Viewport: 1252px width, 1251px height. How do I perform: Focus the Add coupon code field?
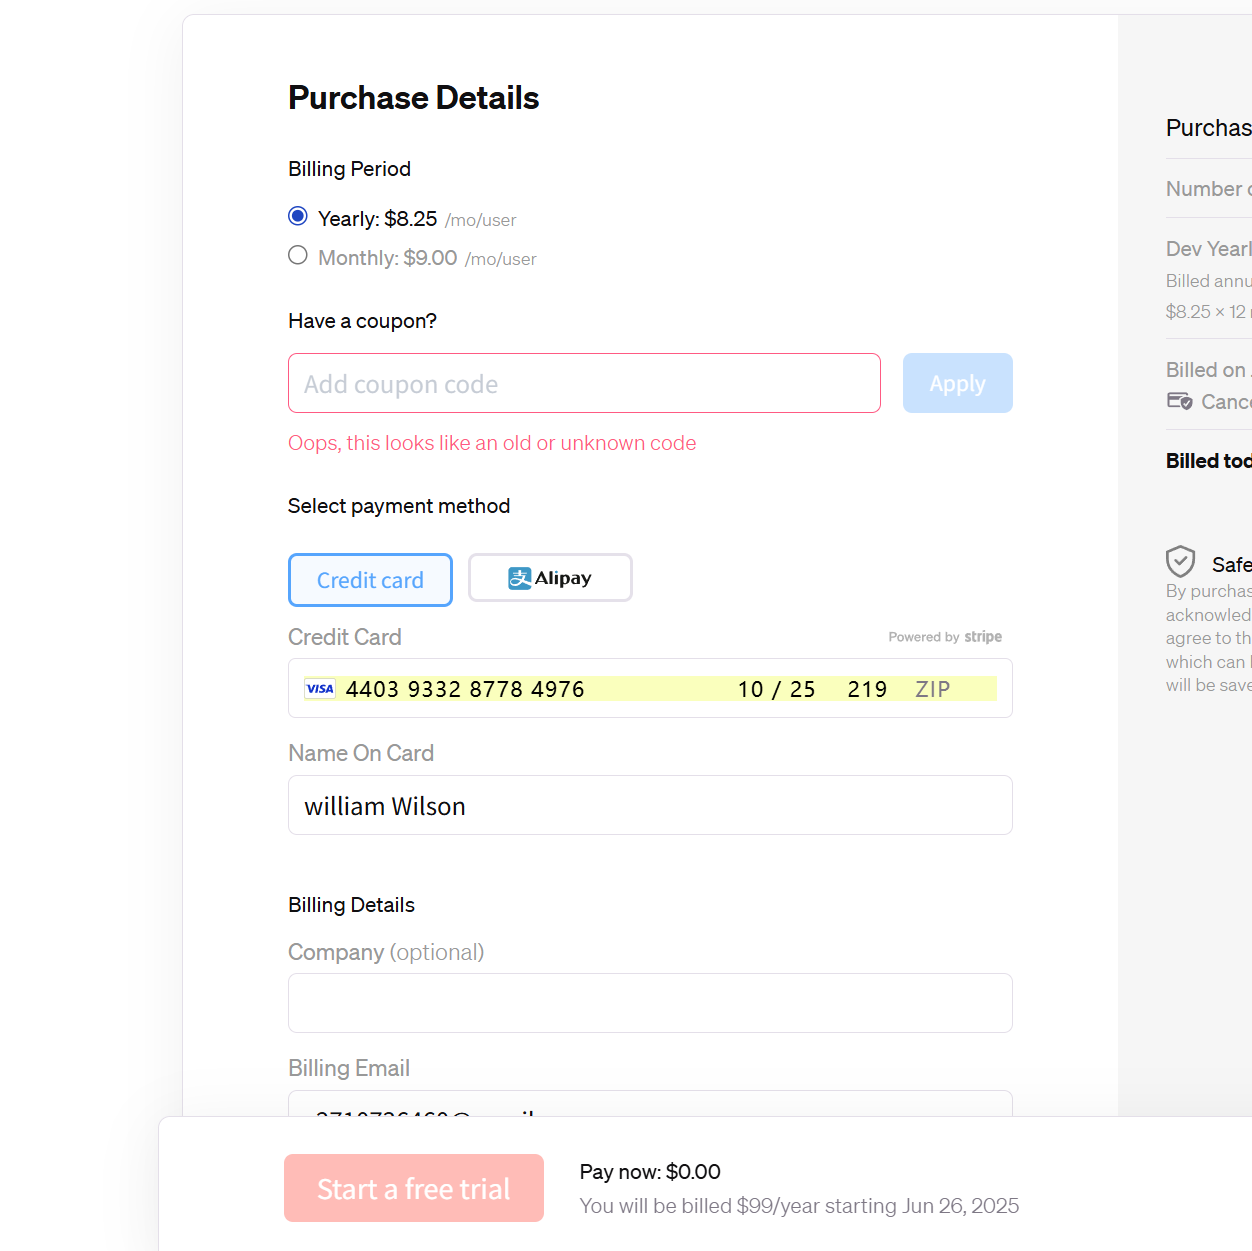coord(584,383)
